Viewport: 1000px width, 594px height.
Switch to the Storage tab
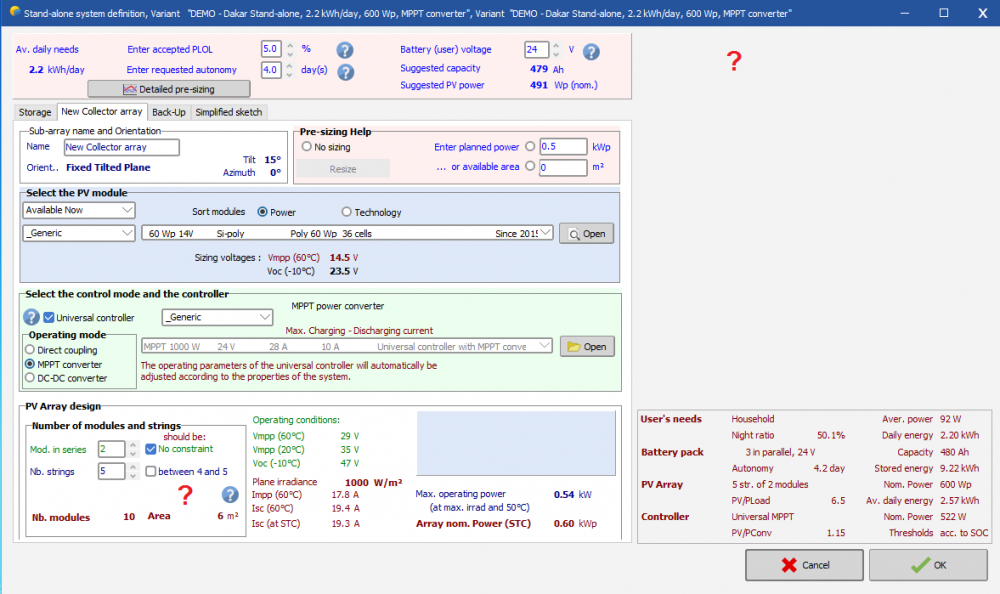[x=34, y=112]
